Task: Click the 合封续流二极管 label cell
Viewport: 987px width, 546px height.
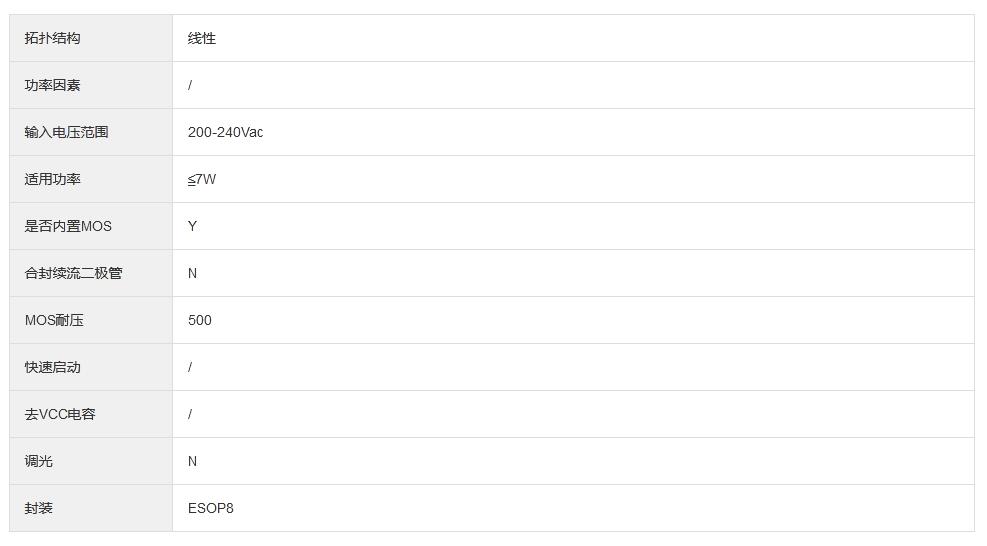Action: pos(74,273)
